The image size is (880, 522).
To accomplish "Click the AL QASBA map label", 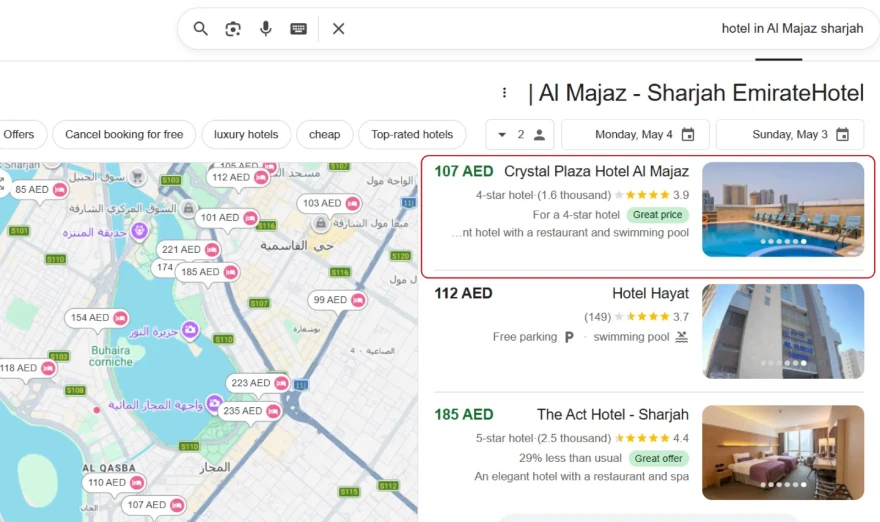I will pyautogui.click(x=109, y=468).
